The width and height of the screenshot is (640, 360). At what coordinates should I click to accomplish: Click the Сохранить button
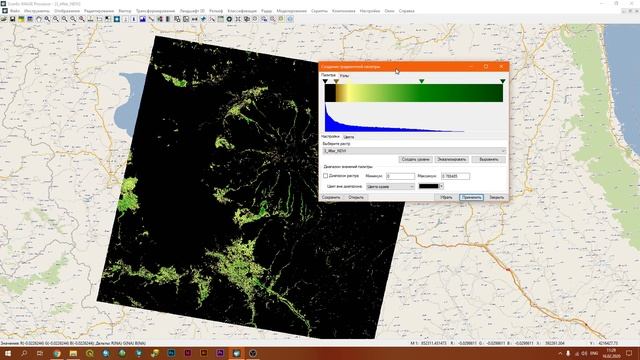click(x=331, y=198)
